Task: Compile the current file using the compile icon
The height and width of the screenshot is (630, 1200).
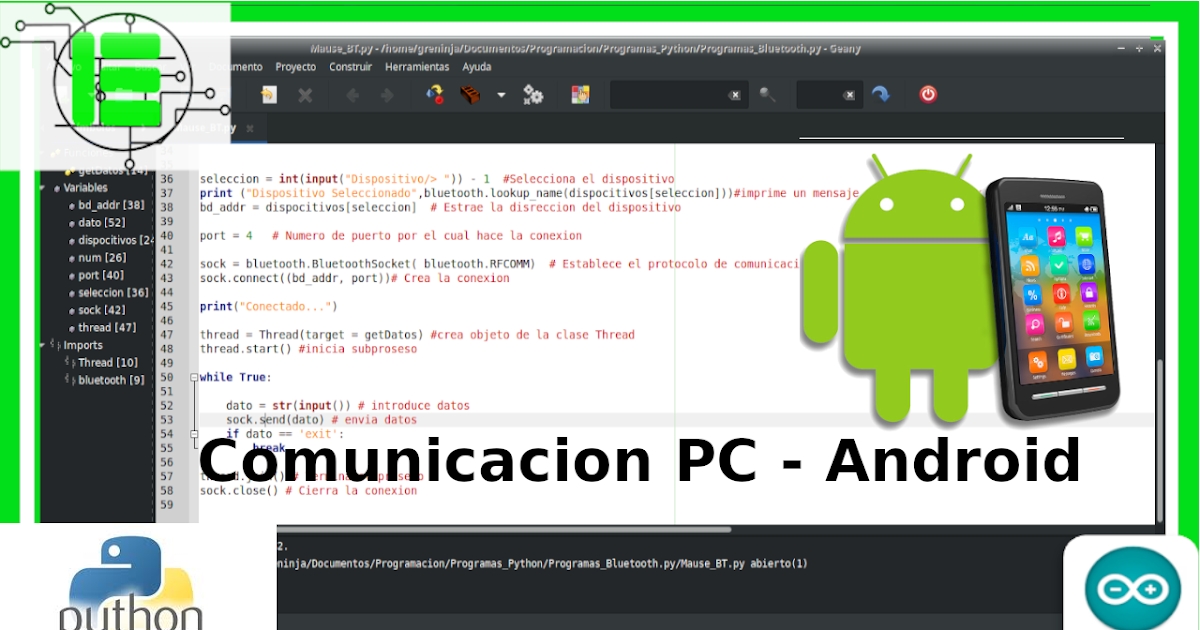Action: (436, 95)
